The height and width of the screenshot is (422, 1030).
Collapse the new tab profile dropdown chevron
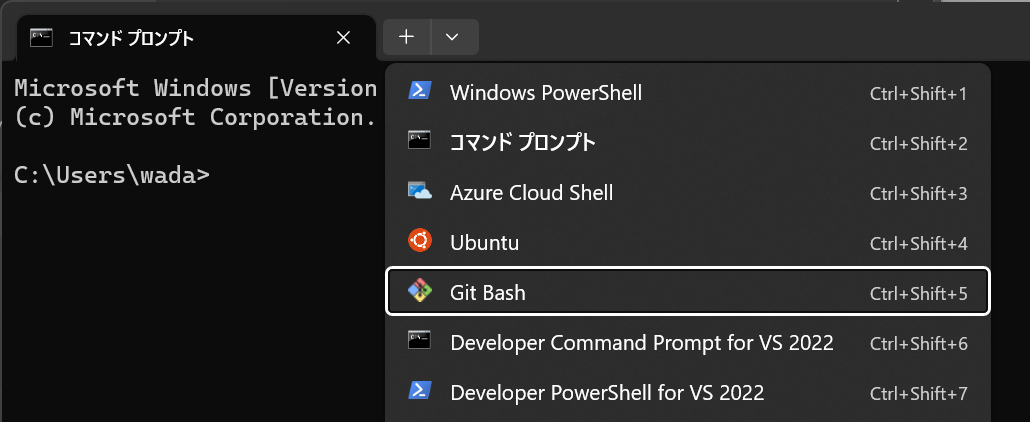pyautogui.click(x=453, y=37)
